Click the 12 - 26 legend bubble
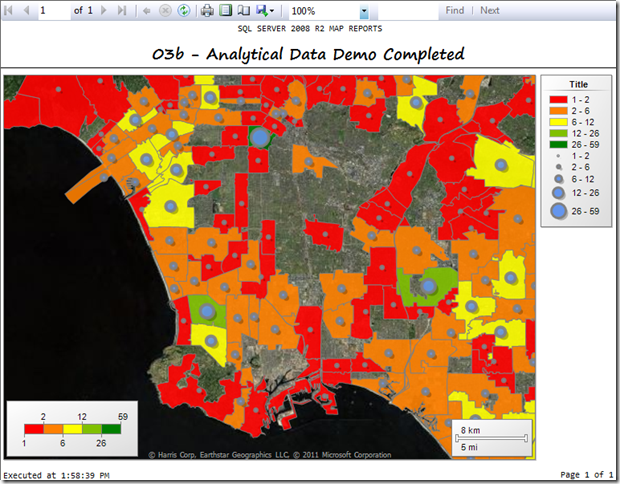Image resolution: width=620 pixels, height=484 pixels. [558, 193]
